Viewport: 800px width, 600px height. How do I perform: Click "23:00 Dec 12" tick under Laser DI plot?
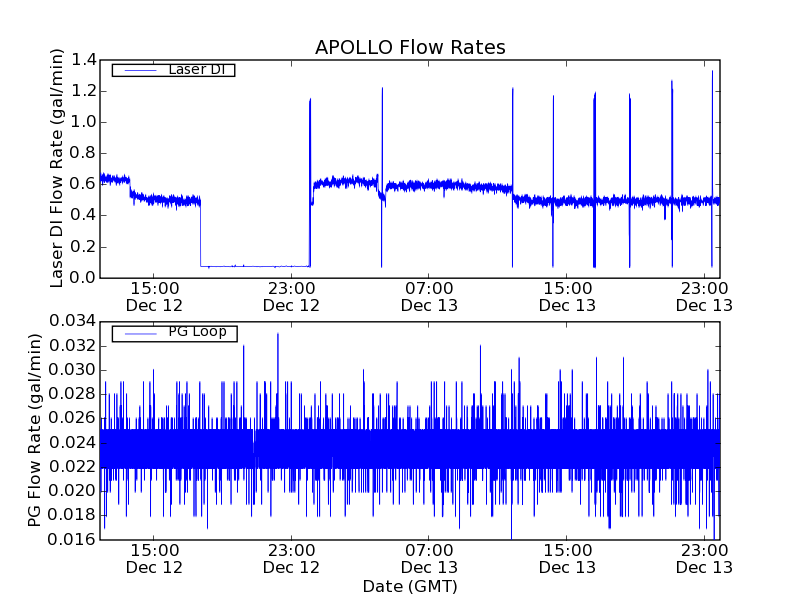[291, 297]
